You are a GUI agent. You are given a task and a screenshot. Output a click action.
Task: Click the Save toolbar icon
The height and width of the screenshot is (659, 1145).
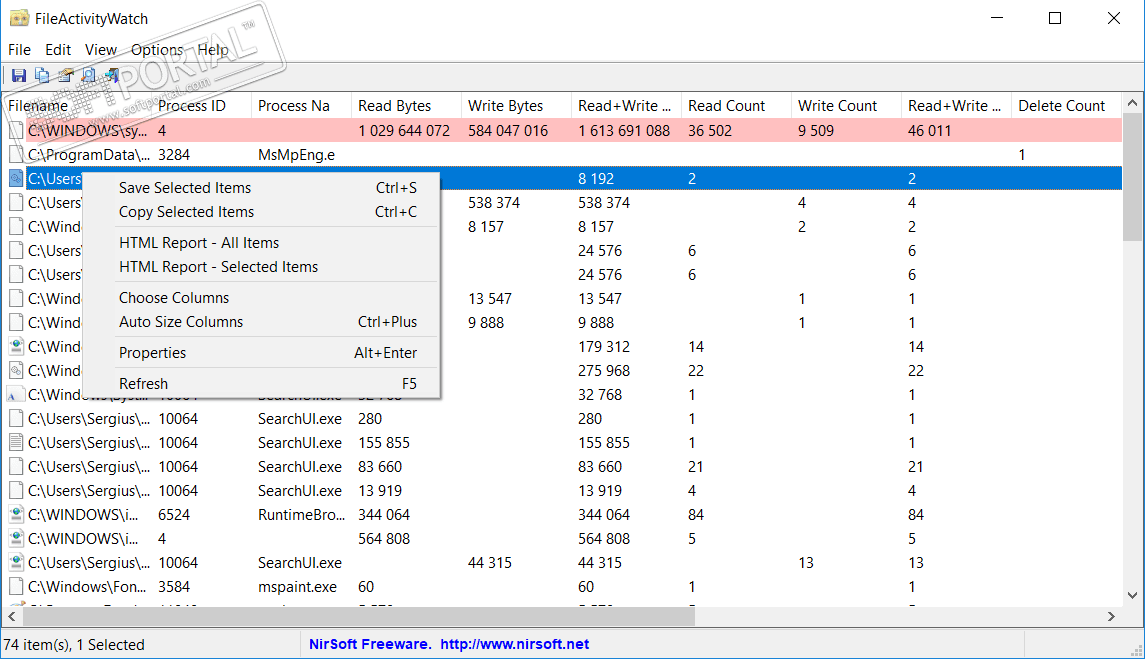(19, 75)
